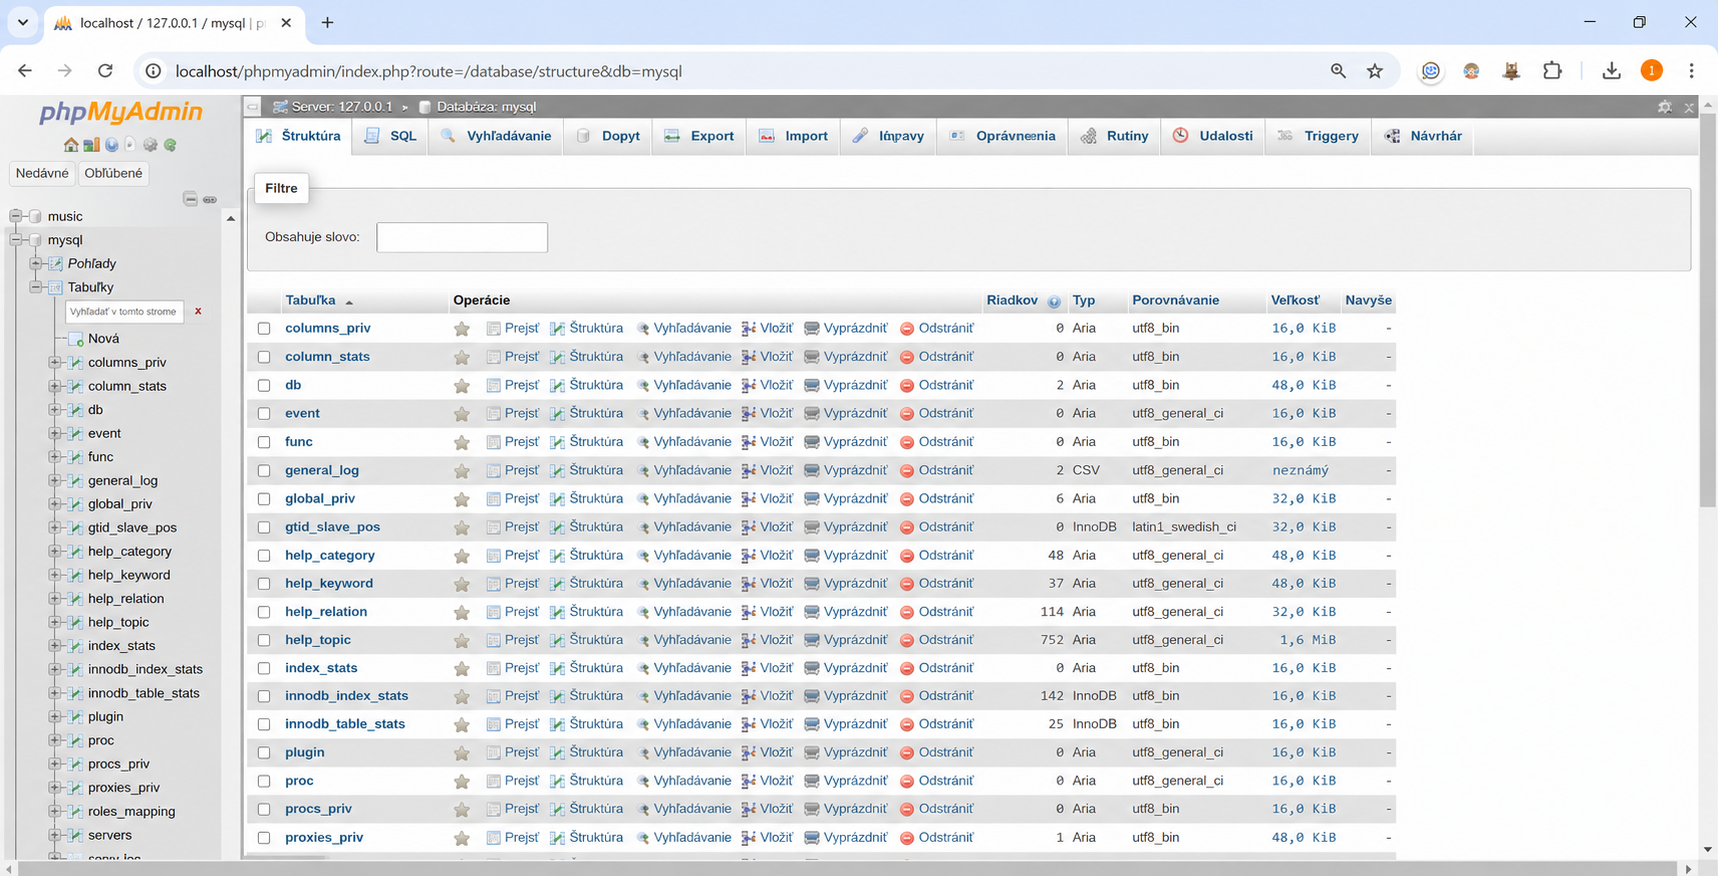Click the phpMyAdmin home icon
Screen dimensions: 1718x876
click(x=71, y=145)
